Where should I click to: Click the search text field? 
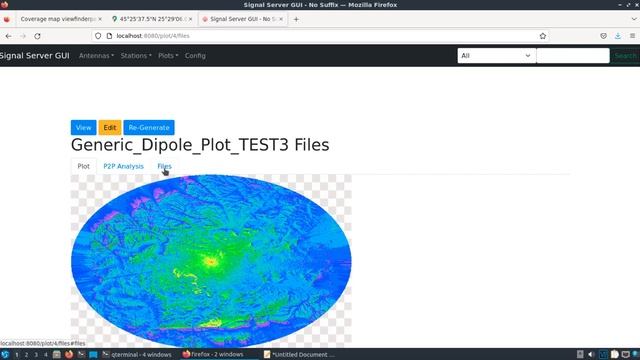pos(573,56)
